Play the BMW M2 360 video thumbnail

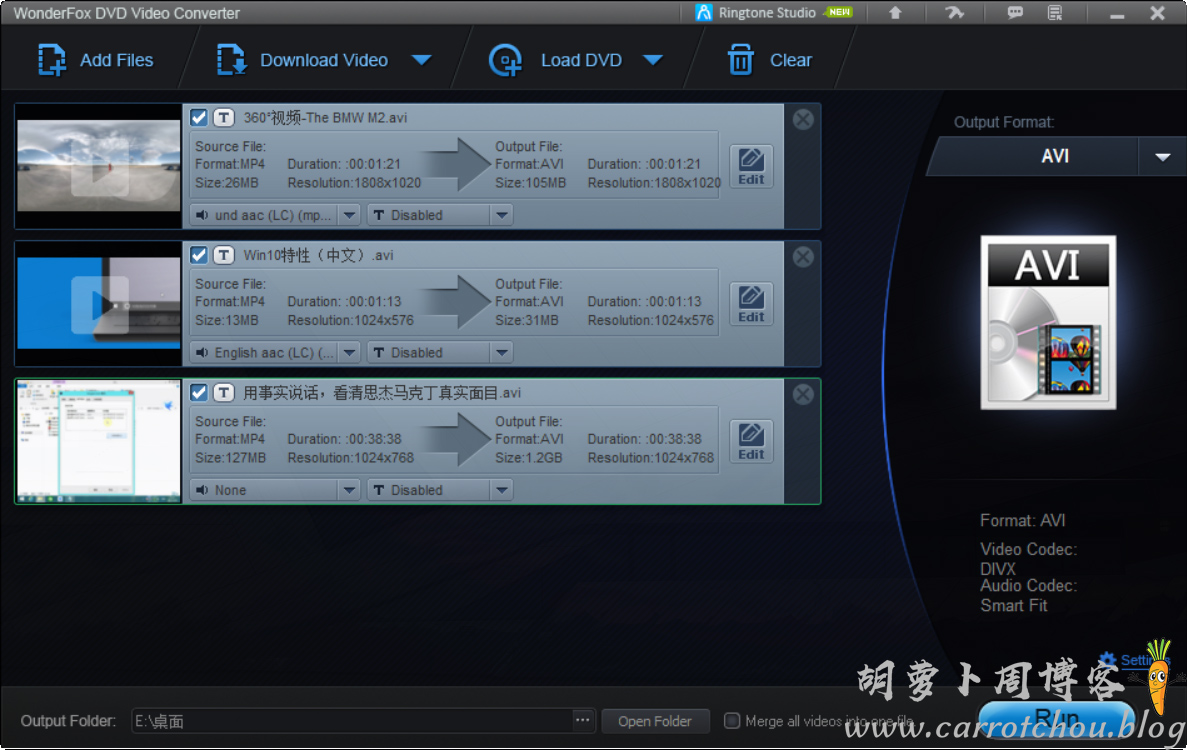pyautogui.click(x=99, y=166)
